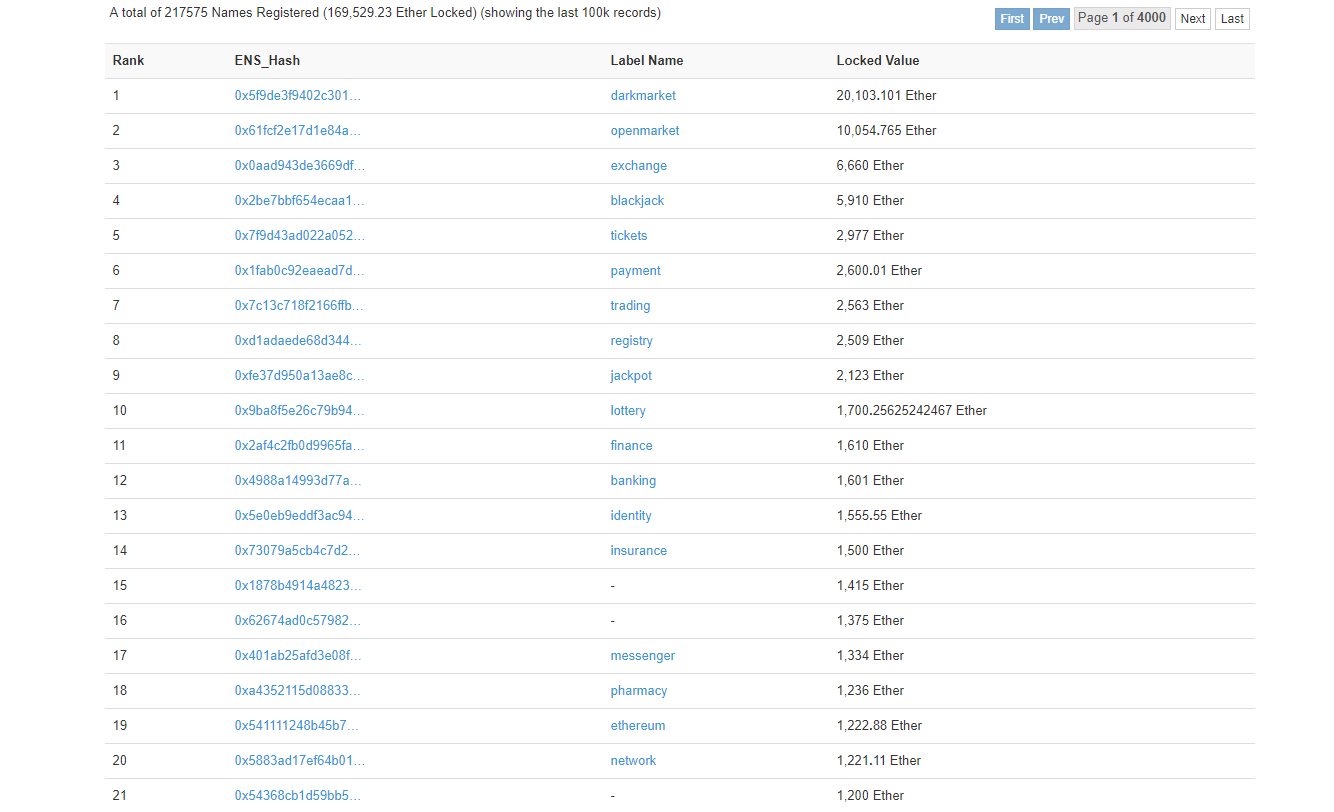The height and width of the screenshot is (812, 1334).
Task: Open hash 0x73079a5cb4c7d2...
Action: [297, 551]
